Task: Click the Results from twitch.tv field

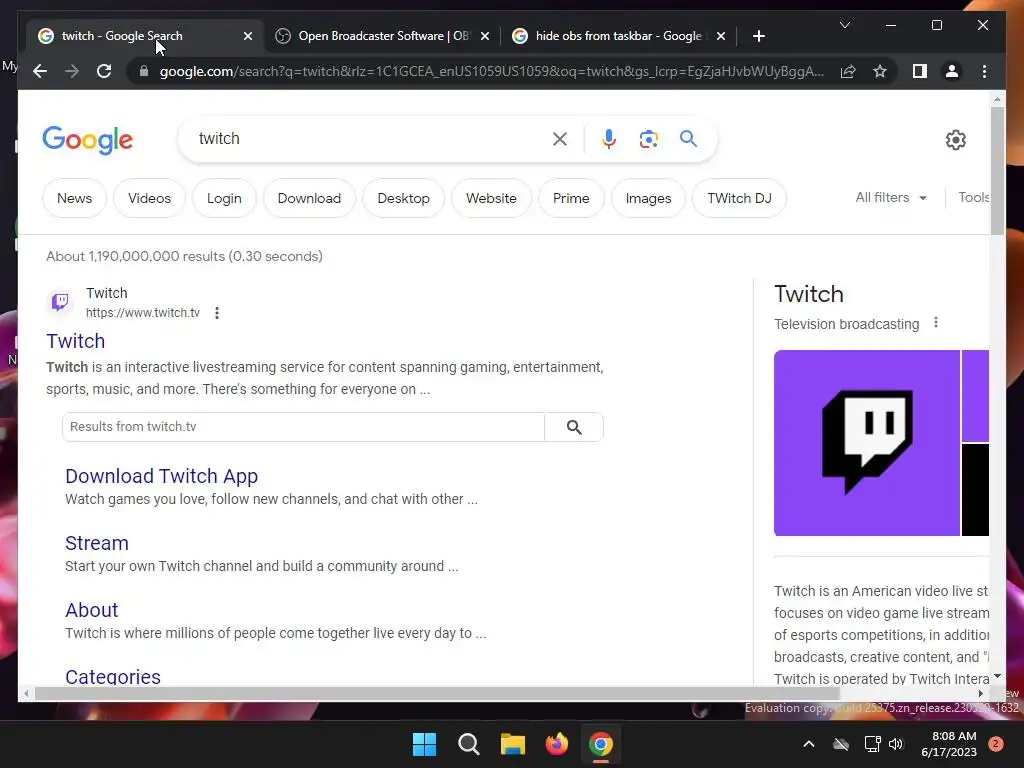Action: click(x=303, y=427)
